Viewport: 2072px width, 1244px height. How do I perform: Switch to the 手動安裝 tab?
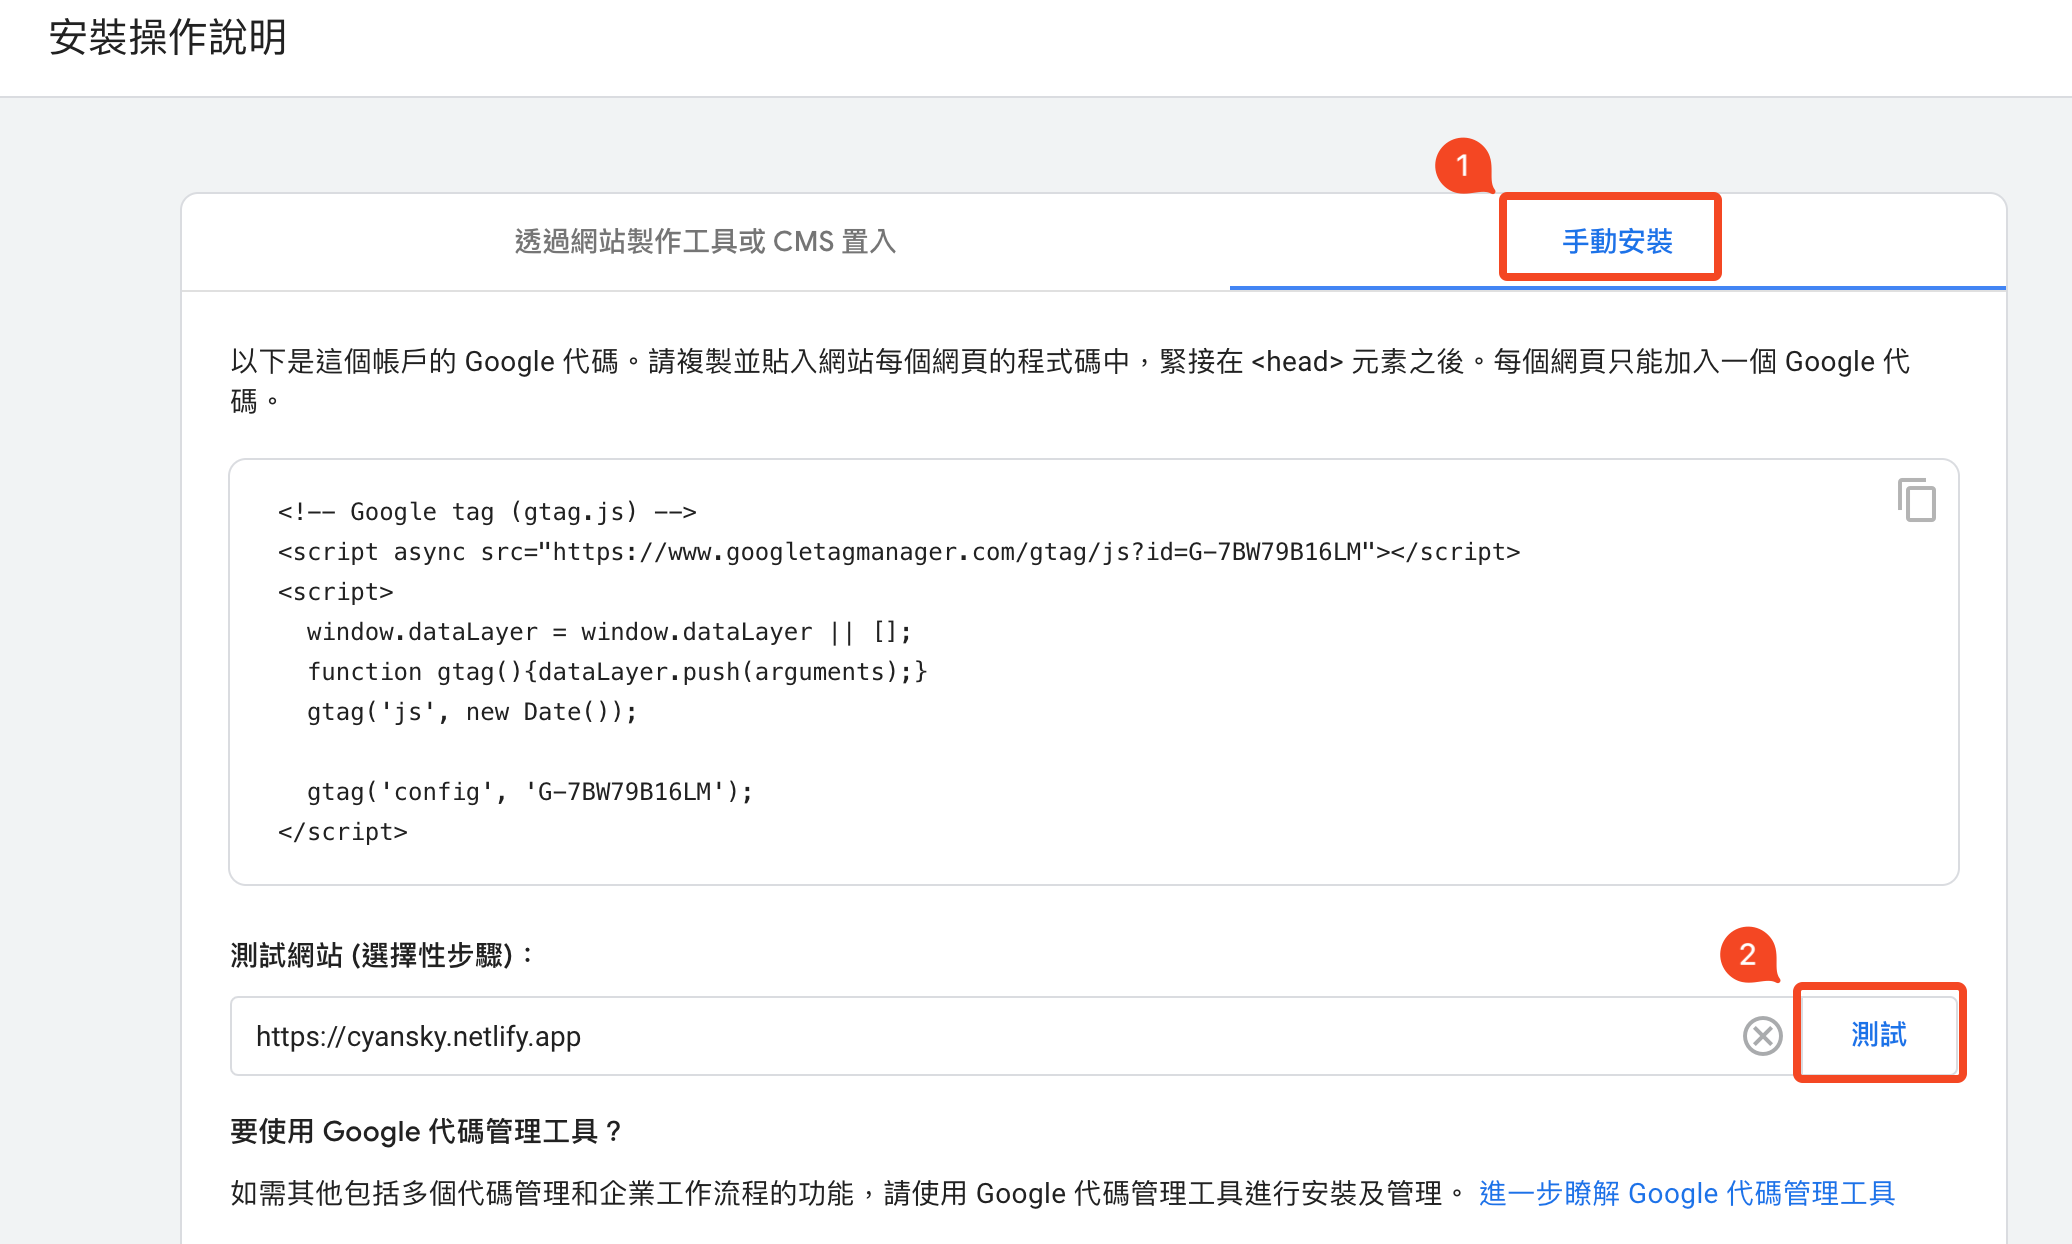(1617, 241)
